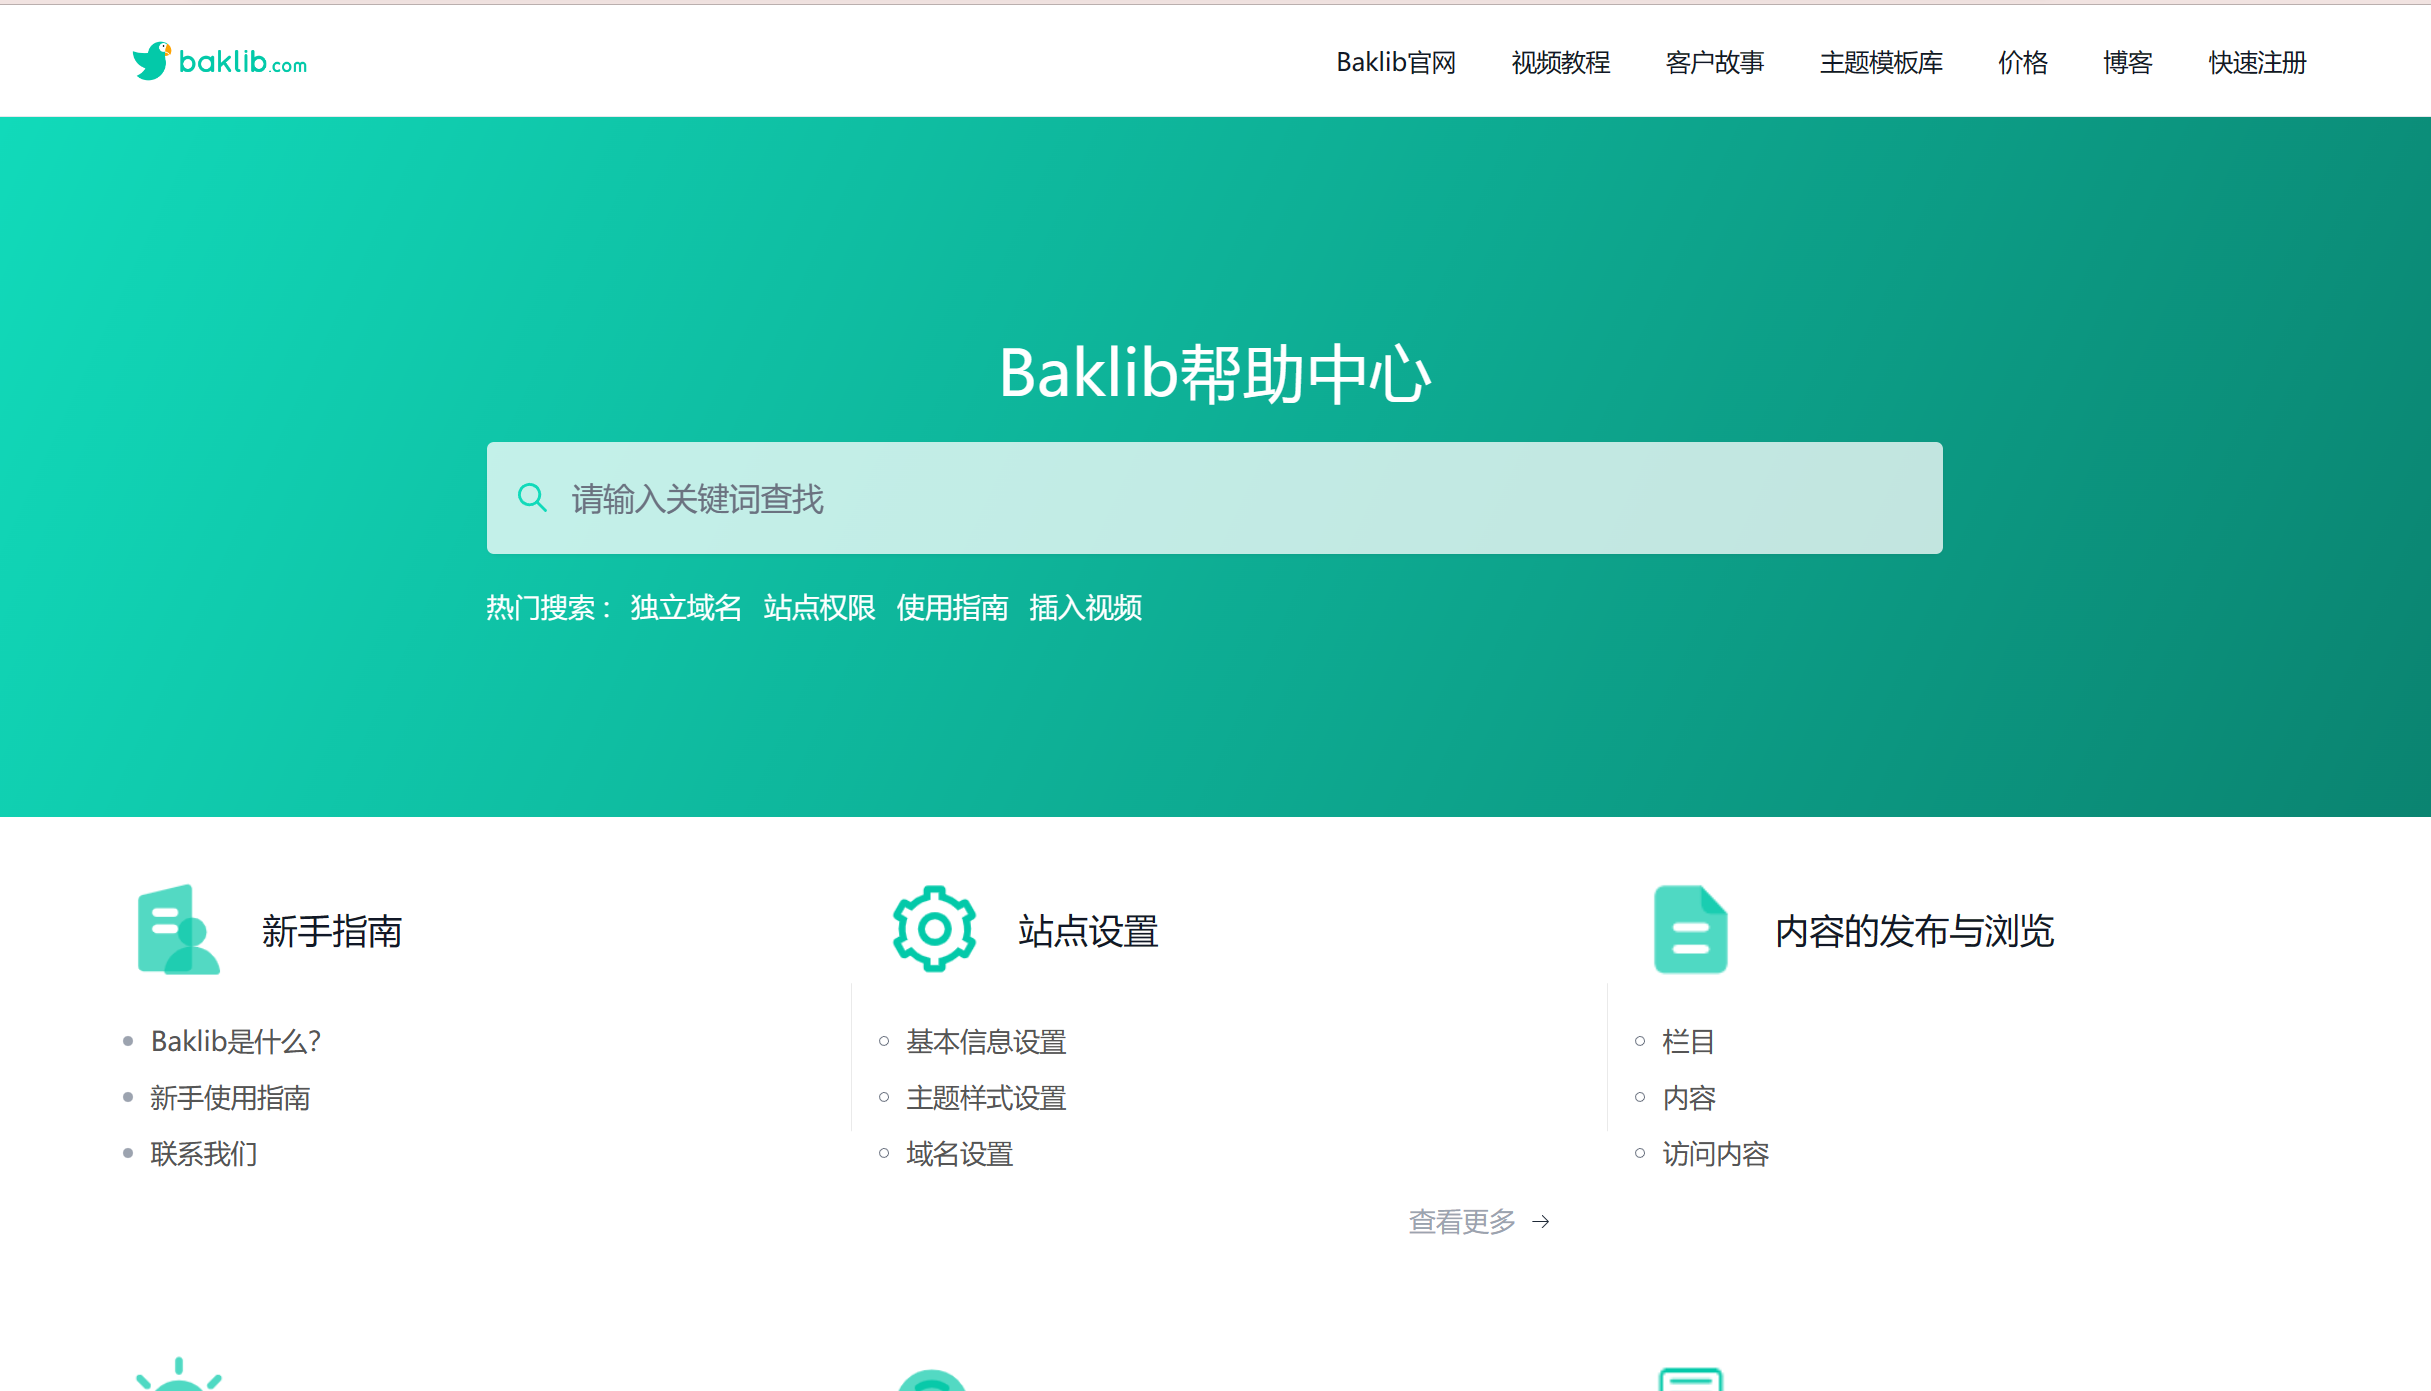Select the 站点权限 hot search term
This screenshot has height=1391, width=2431.
click(x=819, y=607)
